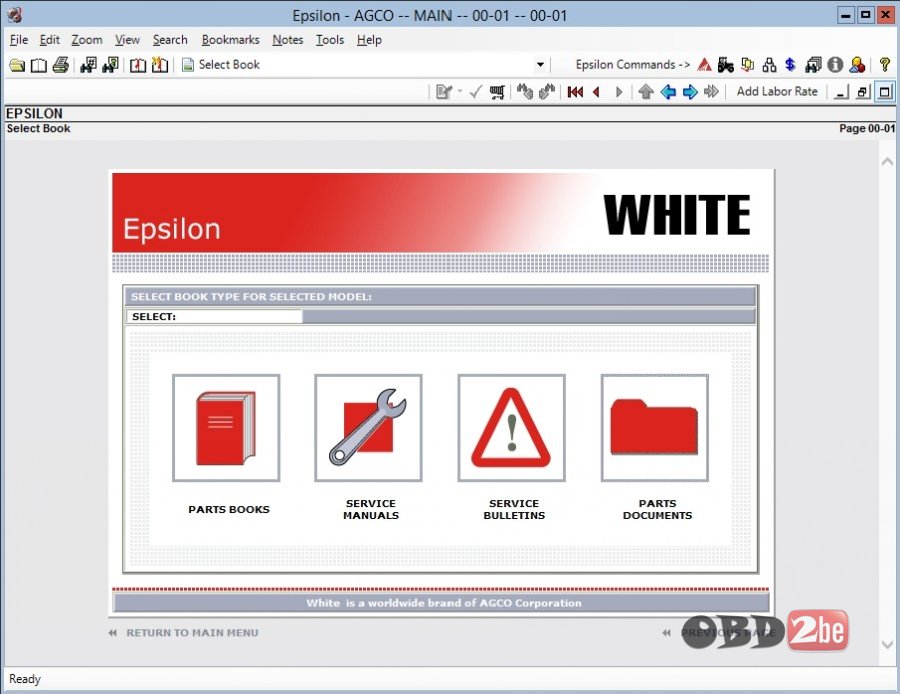The width and height of the screenshot is (900, 694).
Task: Click the first hand gesture icon
Action: pos(525,92)
